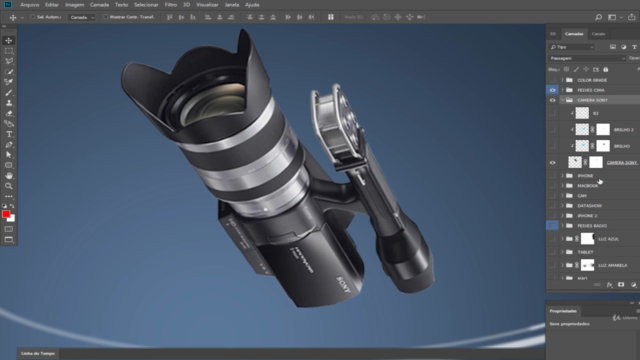Select the Rectangular Marquee tool
This screenshot has height=360, width=640.
click(x=9, y=51)
